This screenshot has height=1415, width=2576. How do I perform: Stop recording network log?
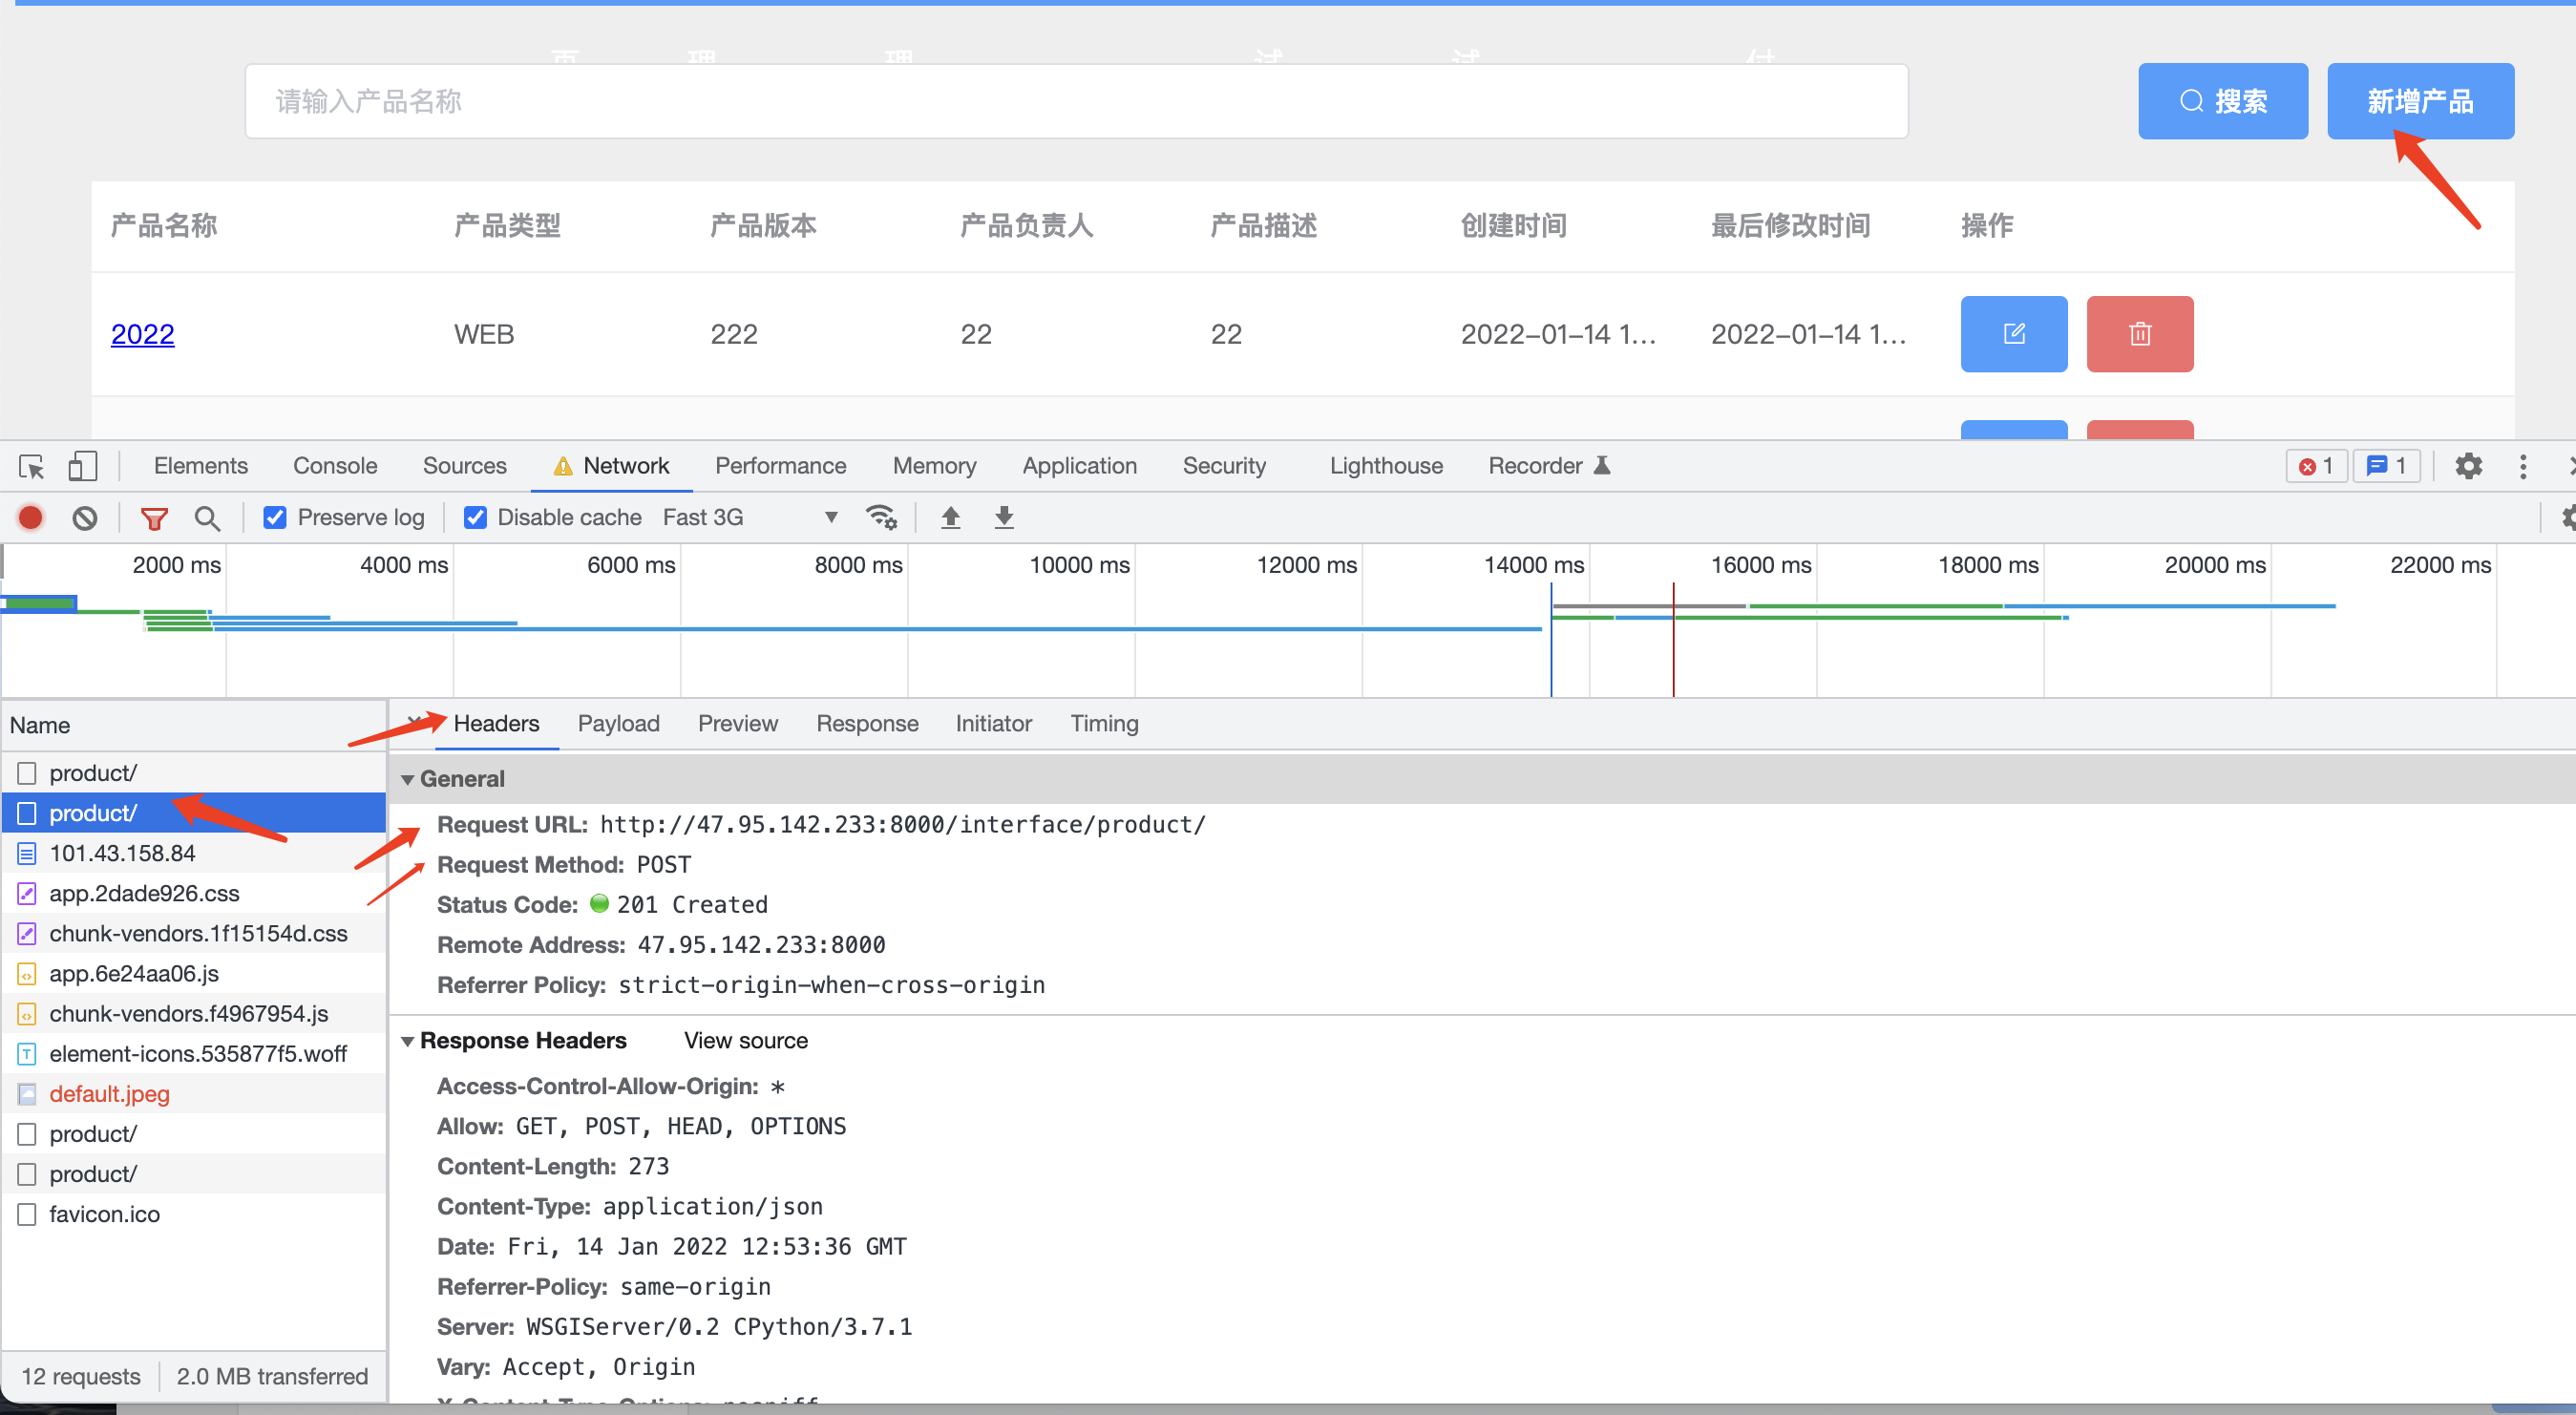(31, 517)
